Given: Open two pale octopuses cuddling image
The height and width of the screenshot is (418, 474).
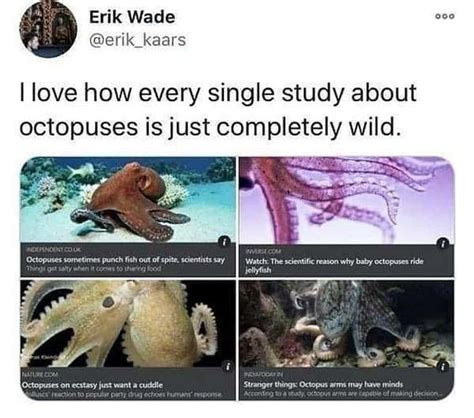Looking at the screenshot, I should coord(128,324).
